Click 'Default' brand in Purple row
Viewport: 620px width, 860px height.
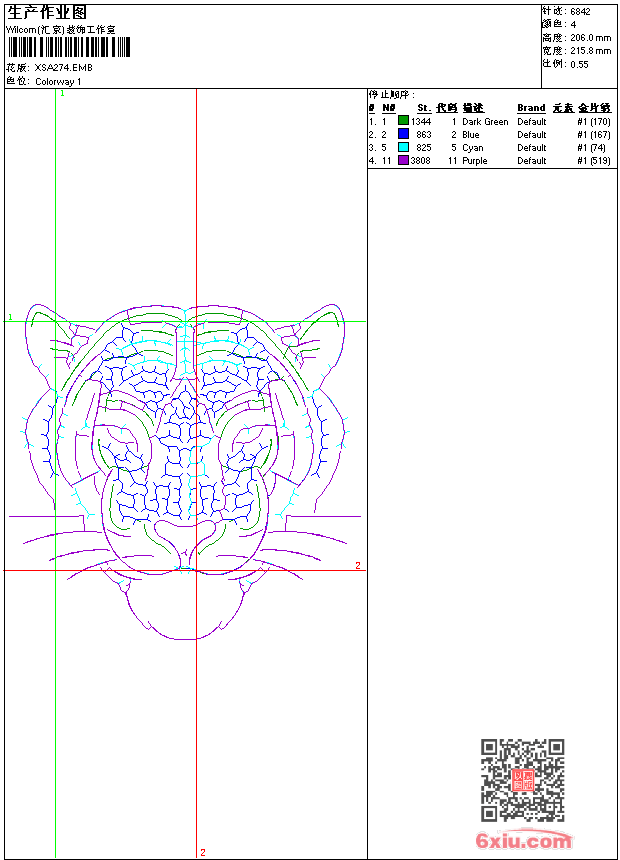click(x=532, y=161)
